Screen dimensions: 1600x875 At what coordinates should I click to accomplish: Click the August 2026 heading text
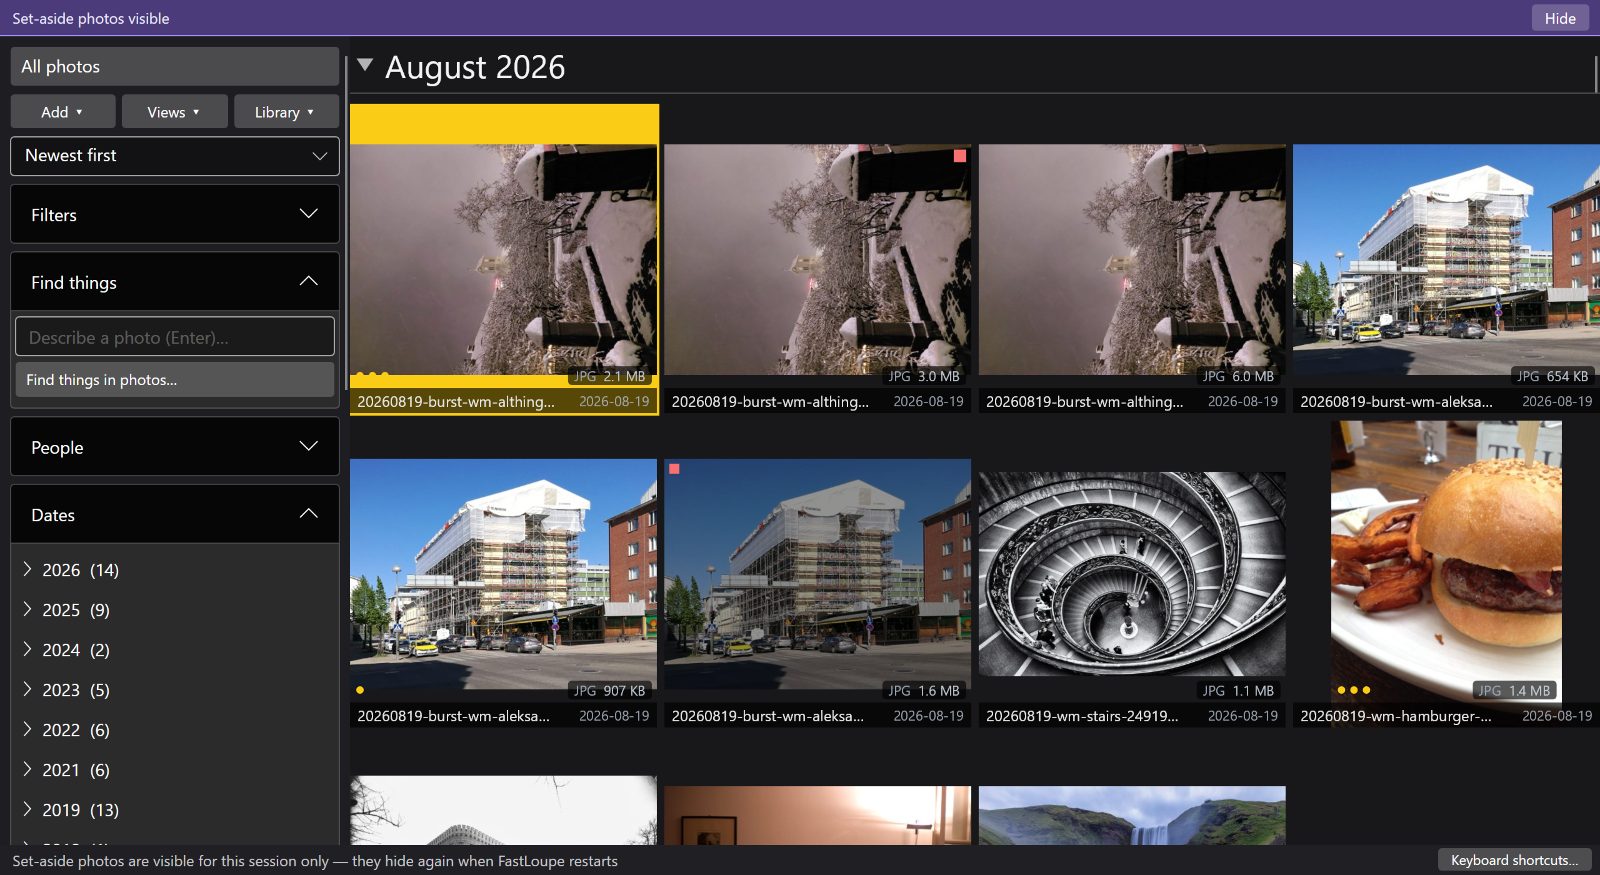[x=475, y=67]
